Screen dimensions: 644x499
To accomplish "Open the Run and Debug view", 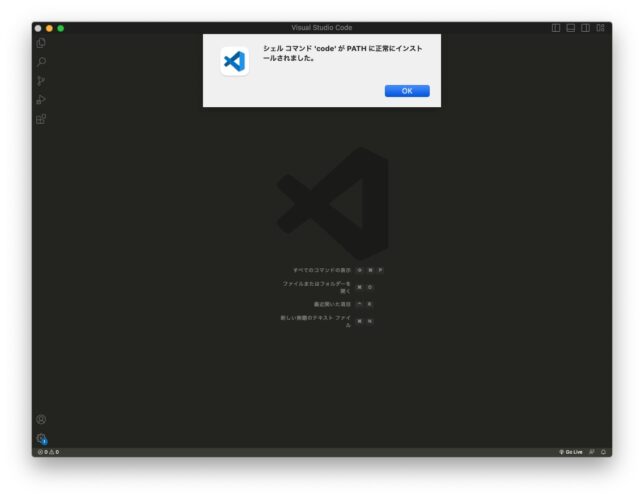I will (41, 100).
